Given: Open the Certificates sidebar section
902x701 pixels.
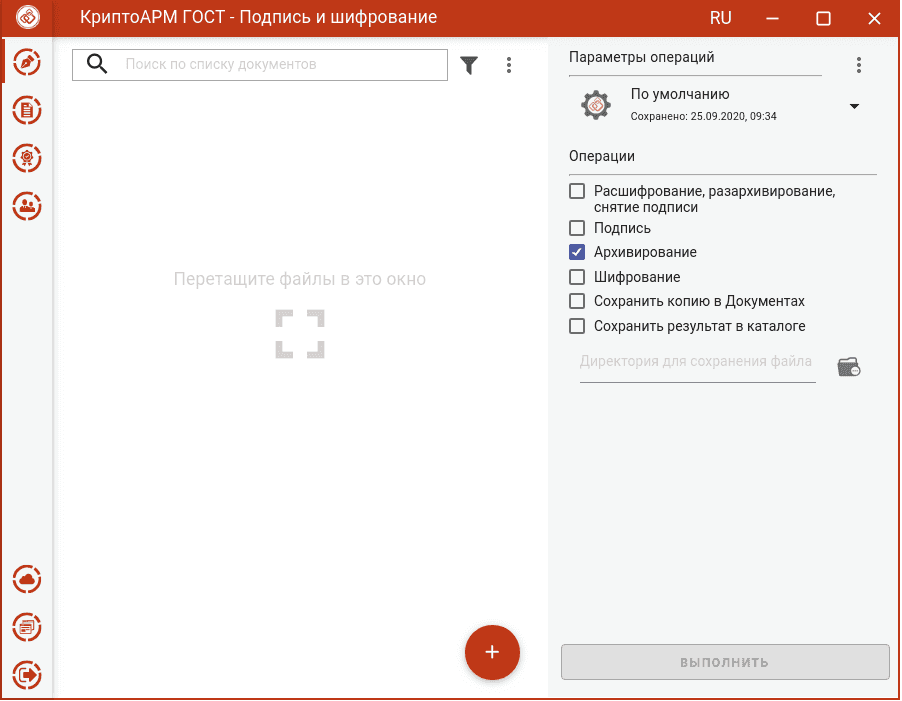Looking at the screenshot, I should pyautogui.click(x=27, y=158).
